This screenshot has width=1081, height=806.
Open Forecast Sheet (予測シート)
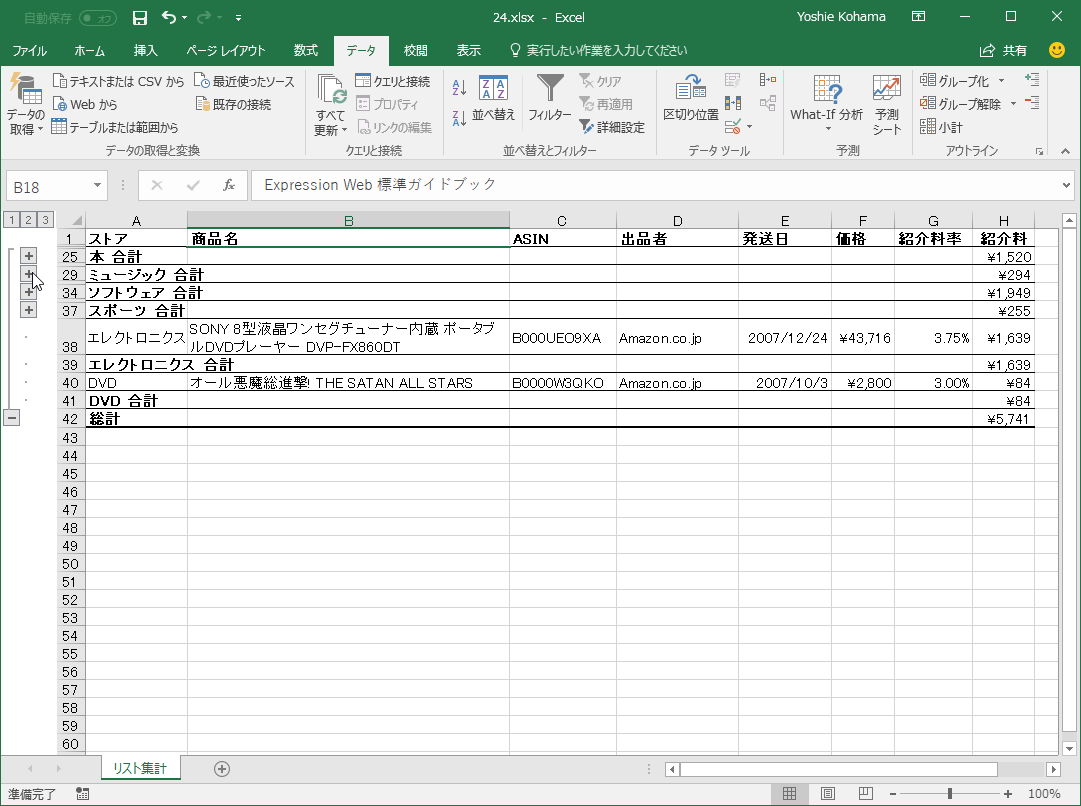(887, 105)
